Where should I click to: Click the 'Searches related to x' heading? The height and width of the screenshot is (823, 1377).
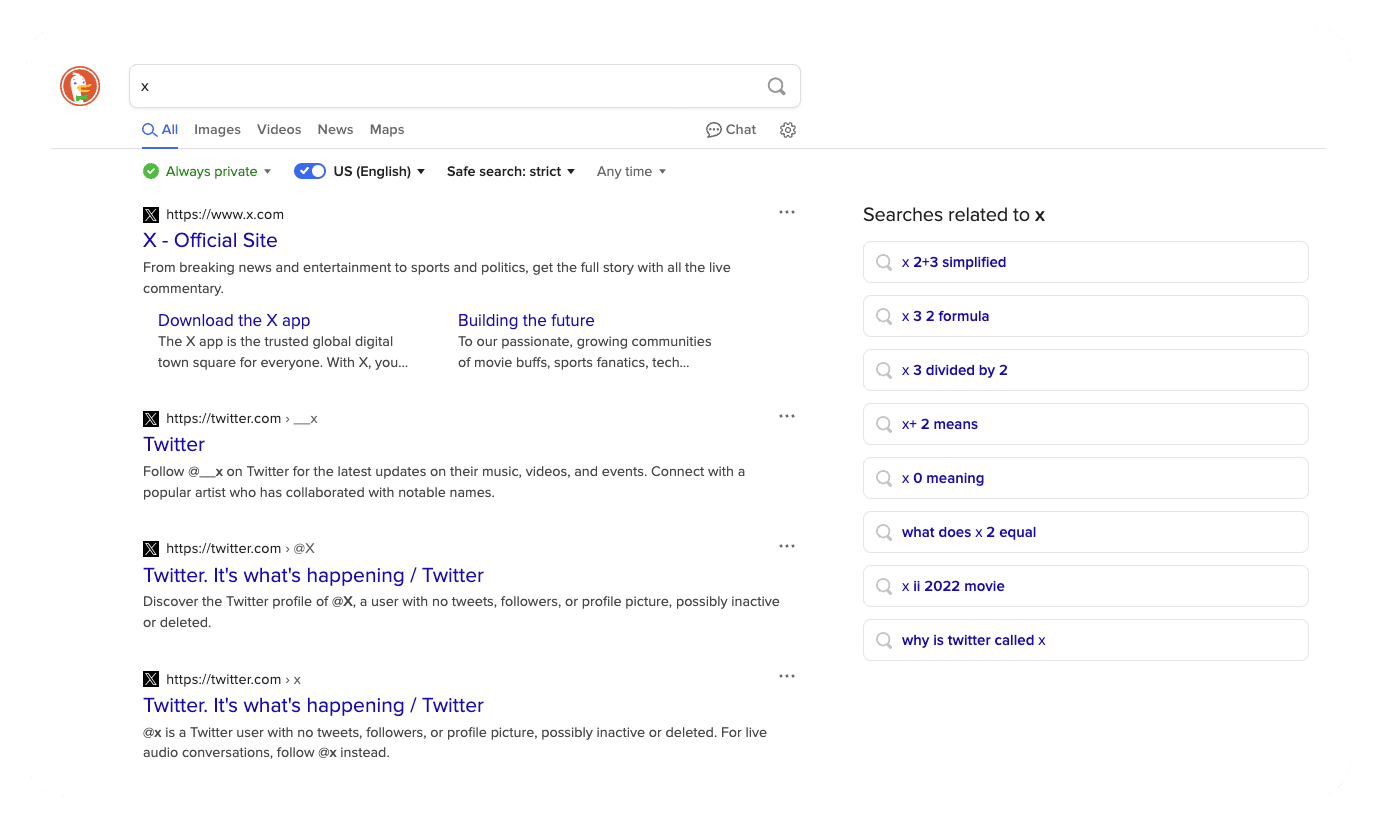coord(954,215)
